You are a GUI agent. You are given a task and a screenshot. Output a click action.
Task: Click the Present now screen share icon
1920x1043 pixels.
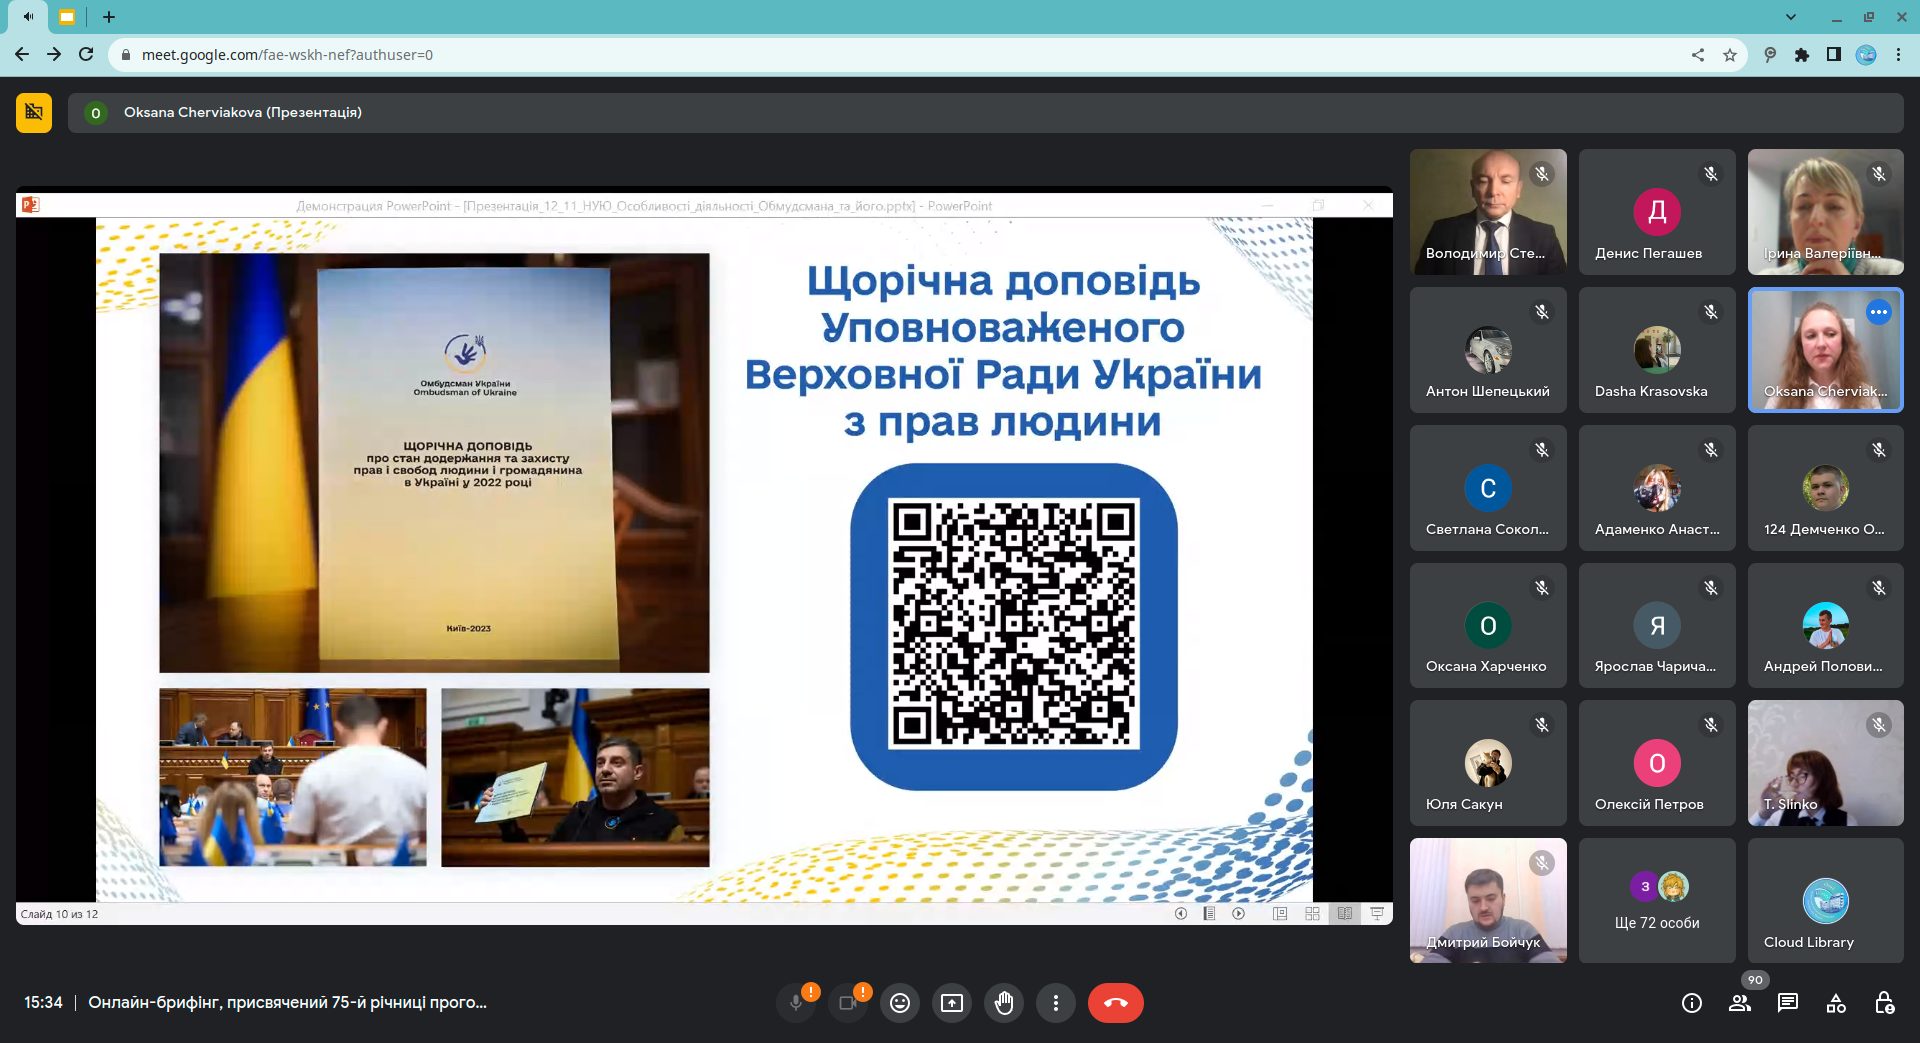click(x=952, y=1003)
